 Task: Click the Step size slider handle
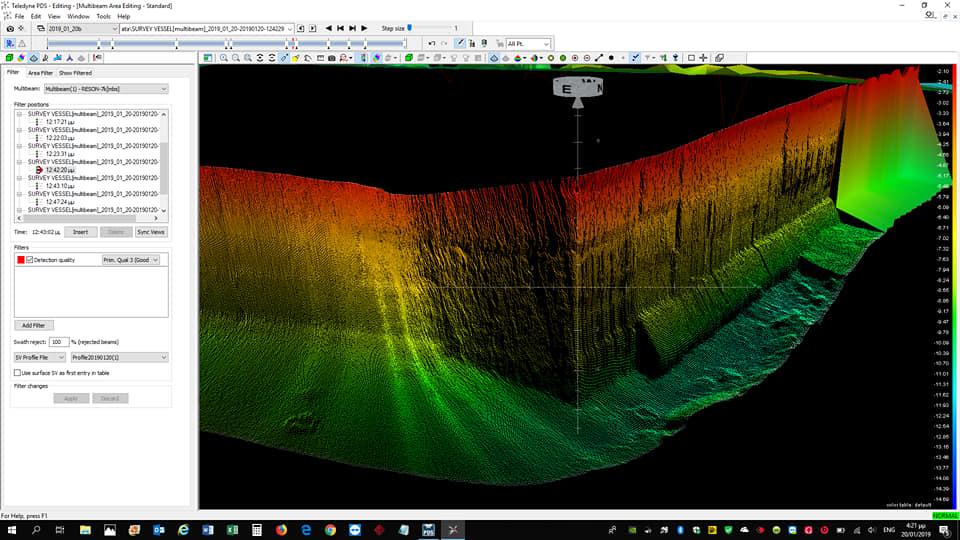410,28
